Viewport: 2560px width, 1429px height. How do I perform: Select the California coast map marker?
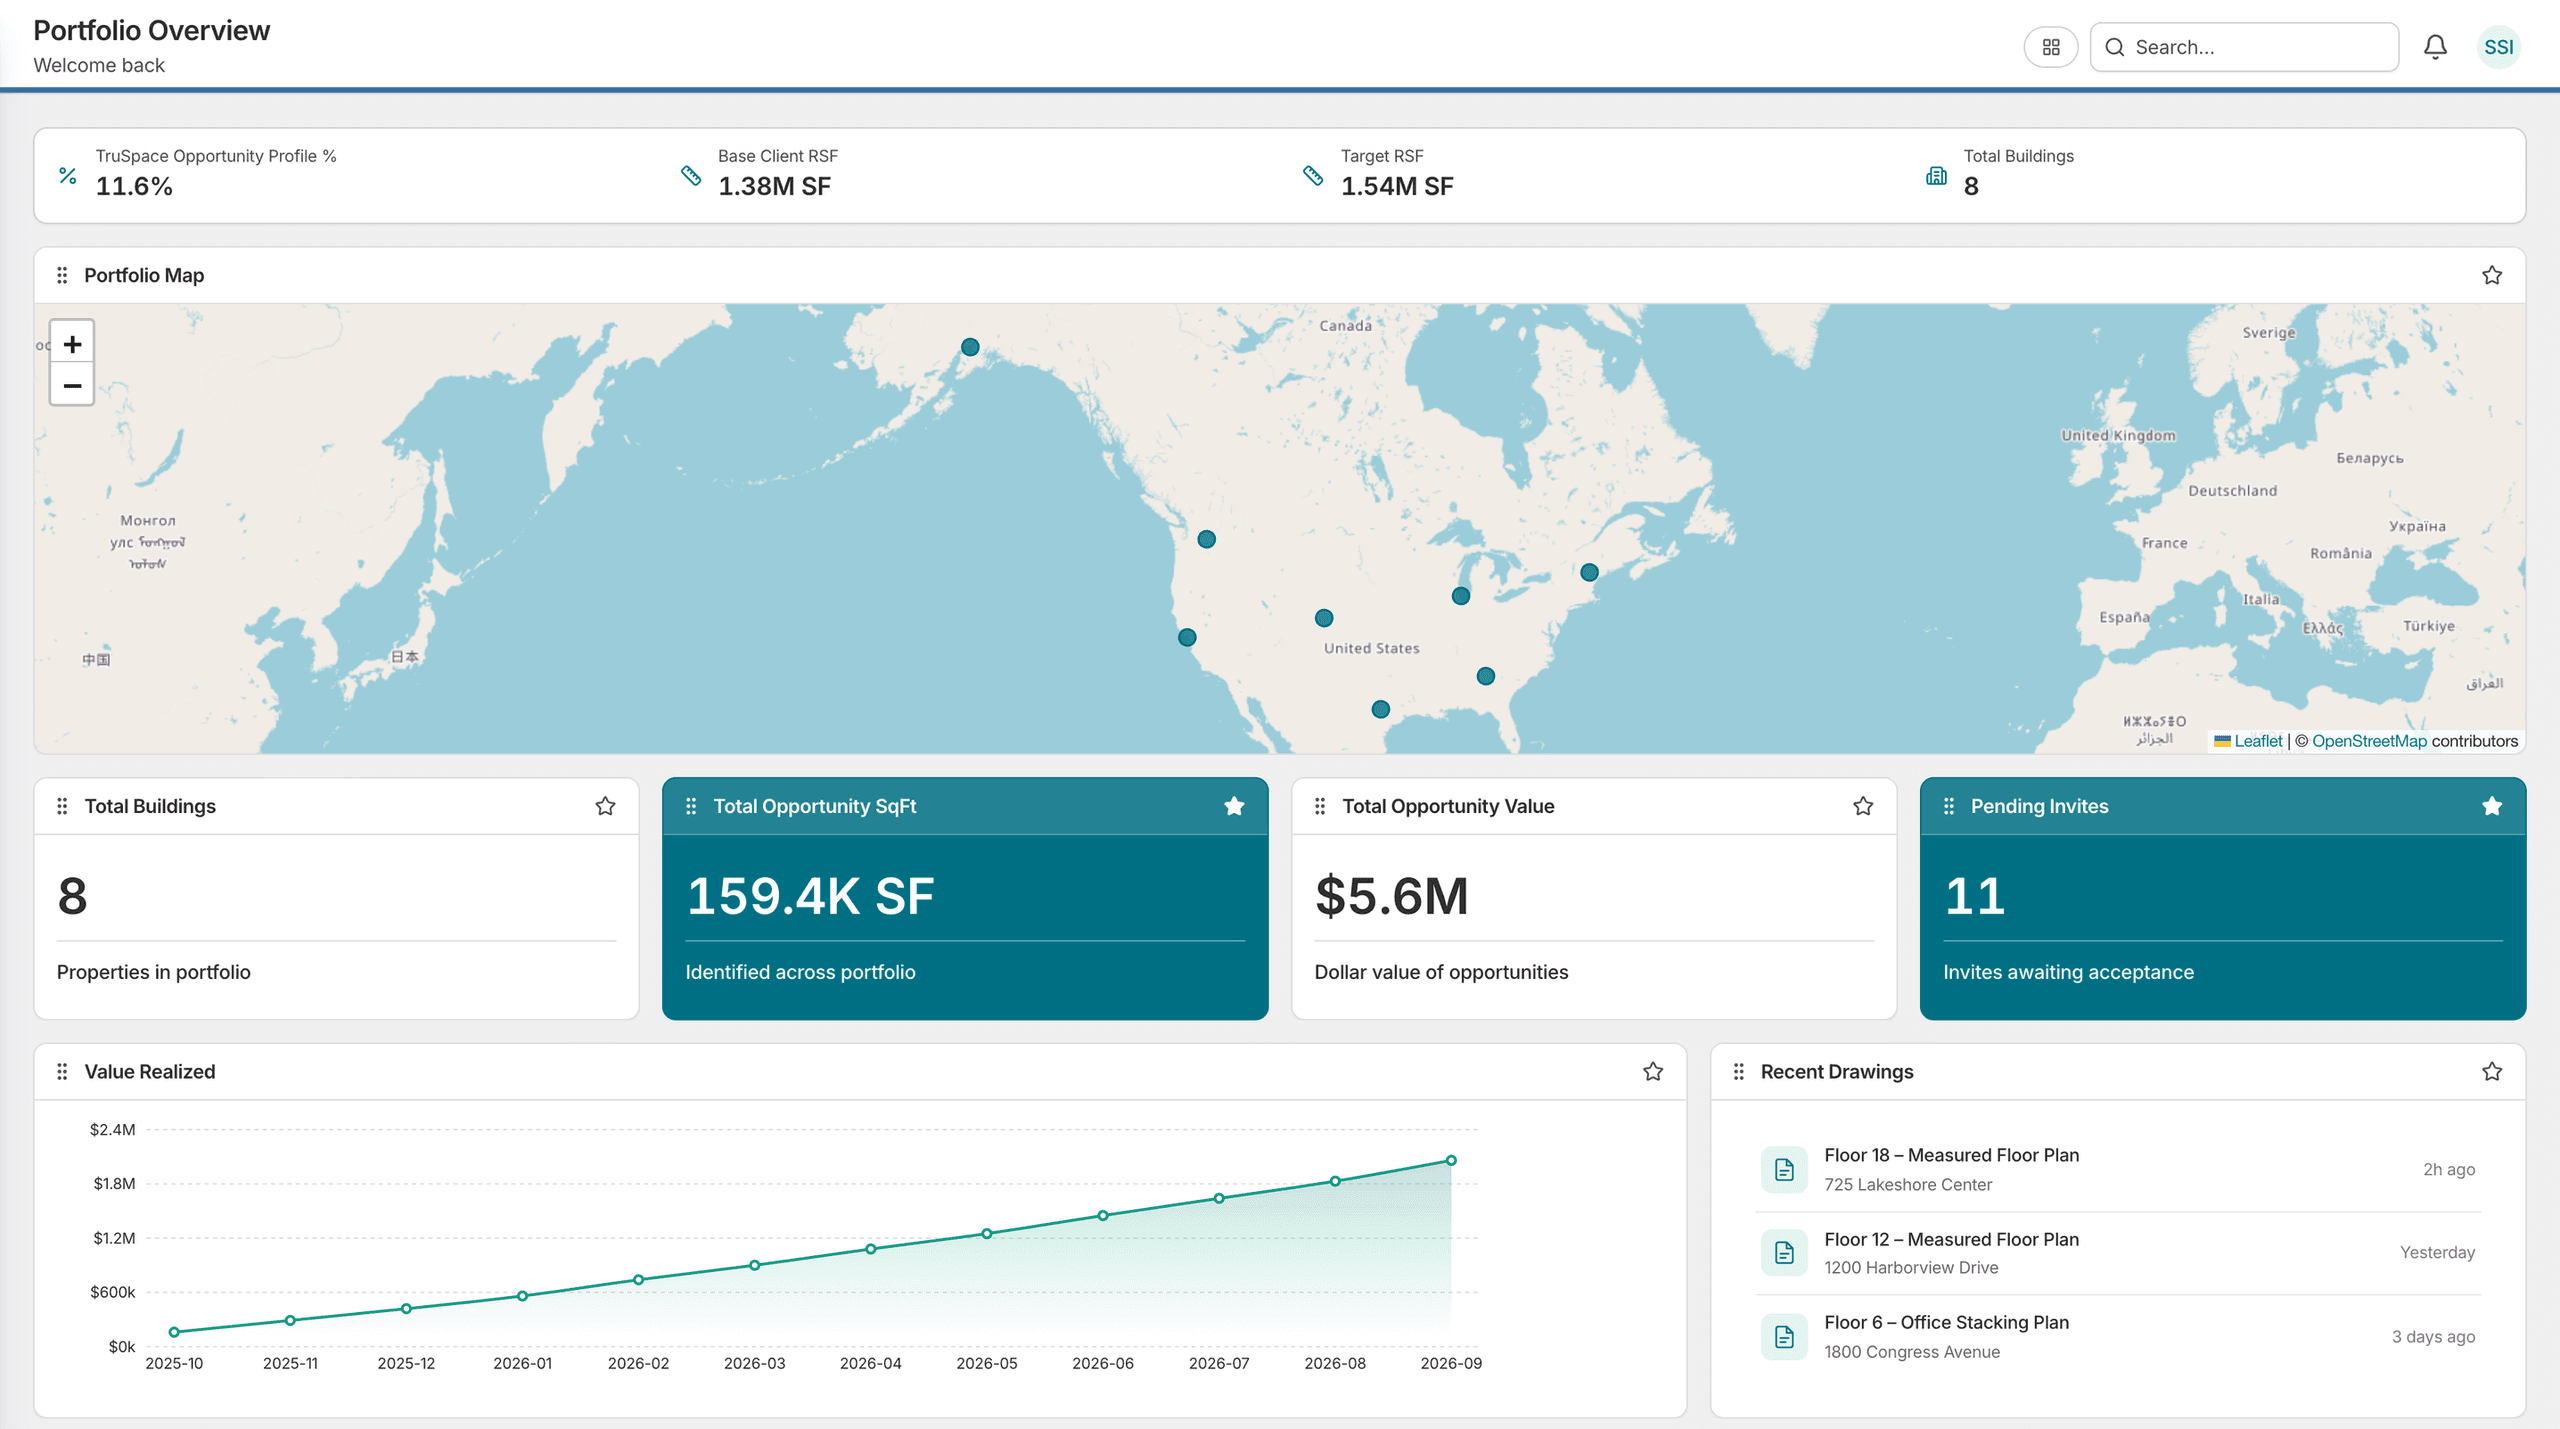point(1186,637)
